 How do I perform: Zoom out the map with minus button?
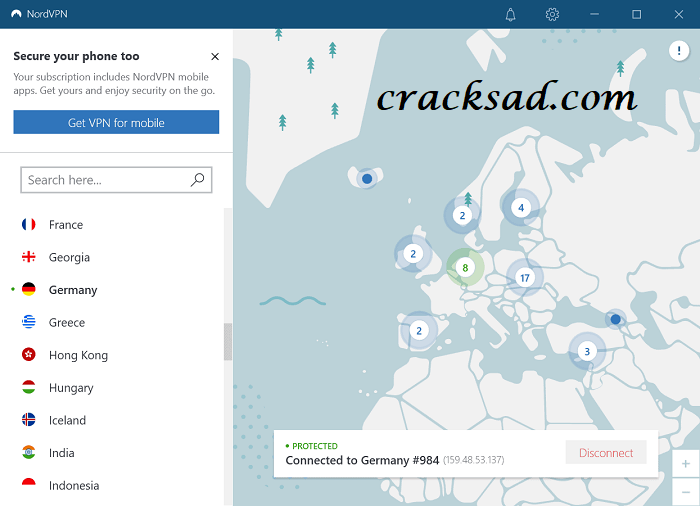tap(686, 492)
